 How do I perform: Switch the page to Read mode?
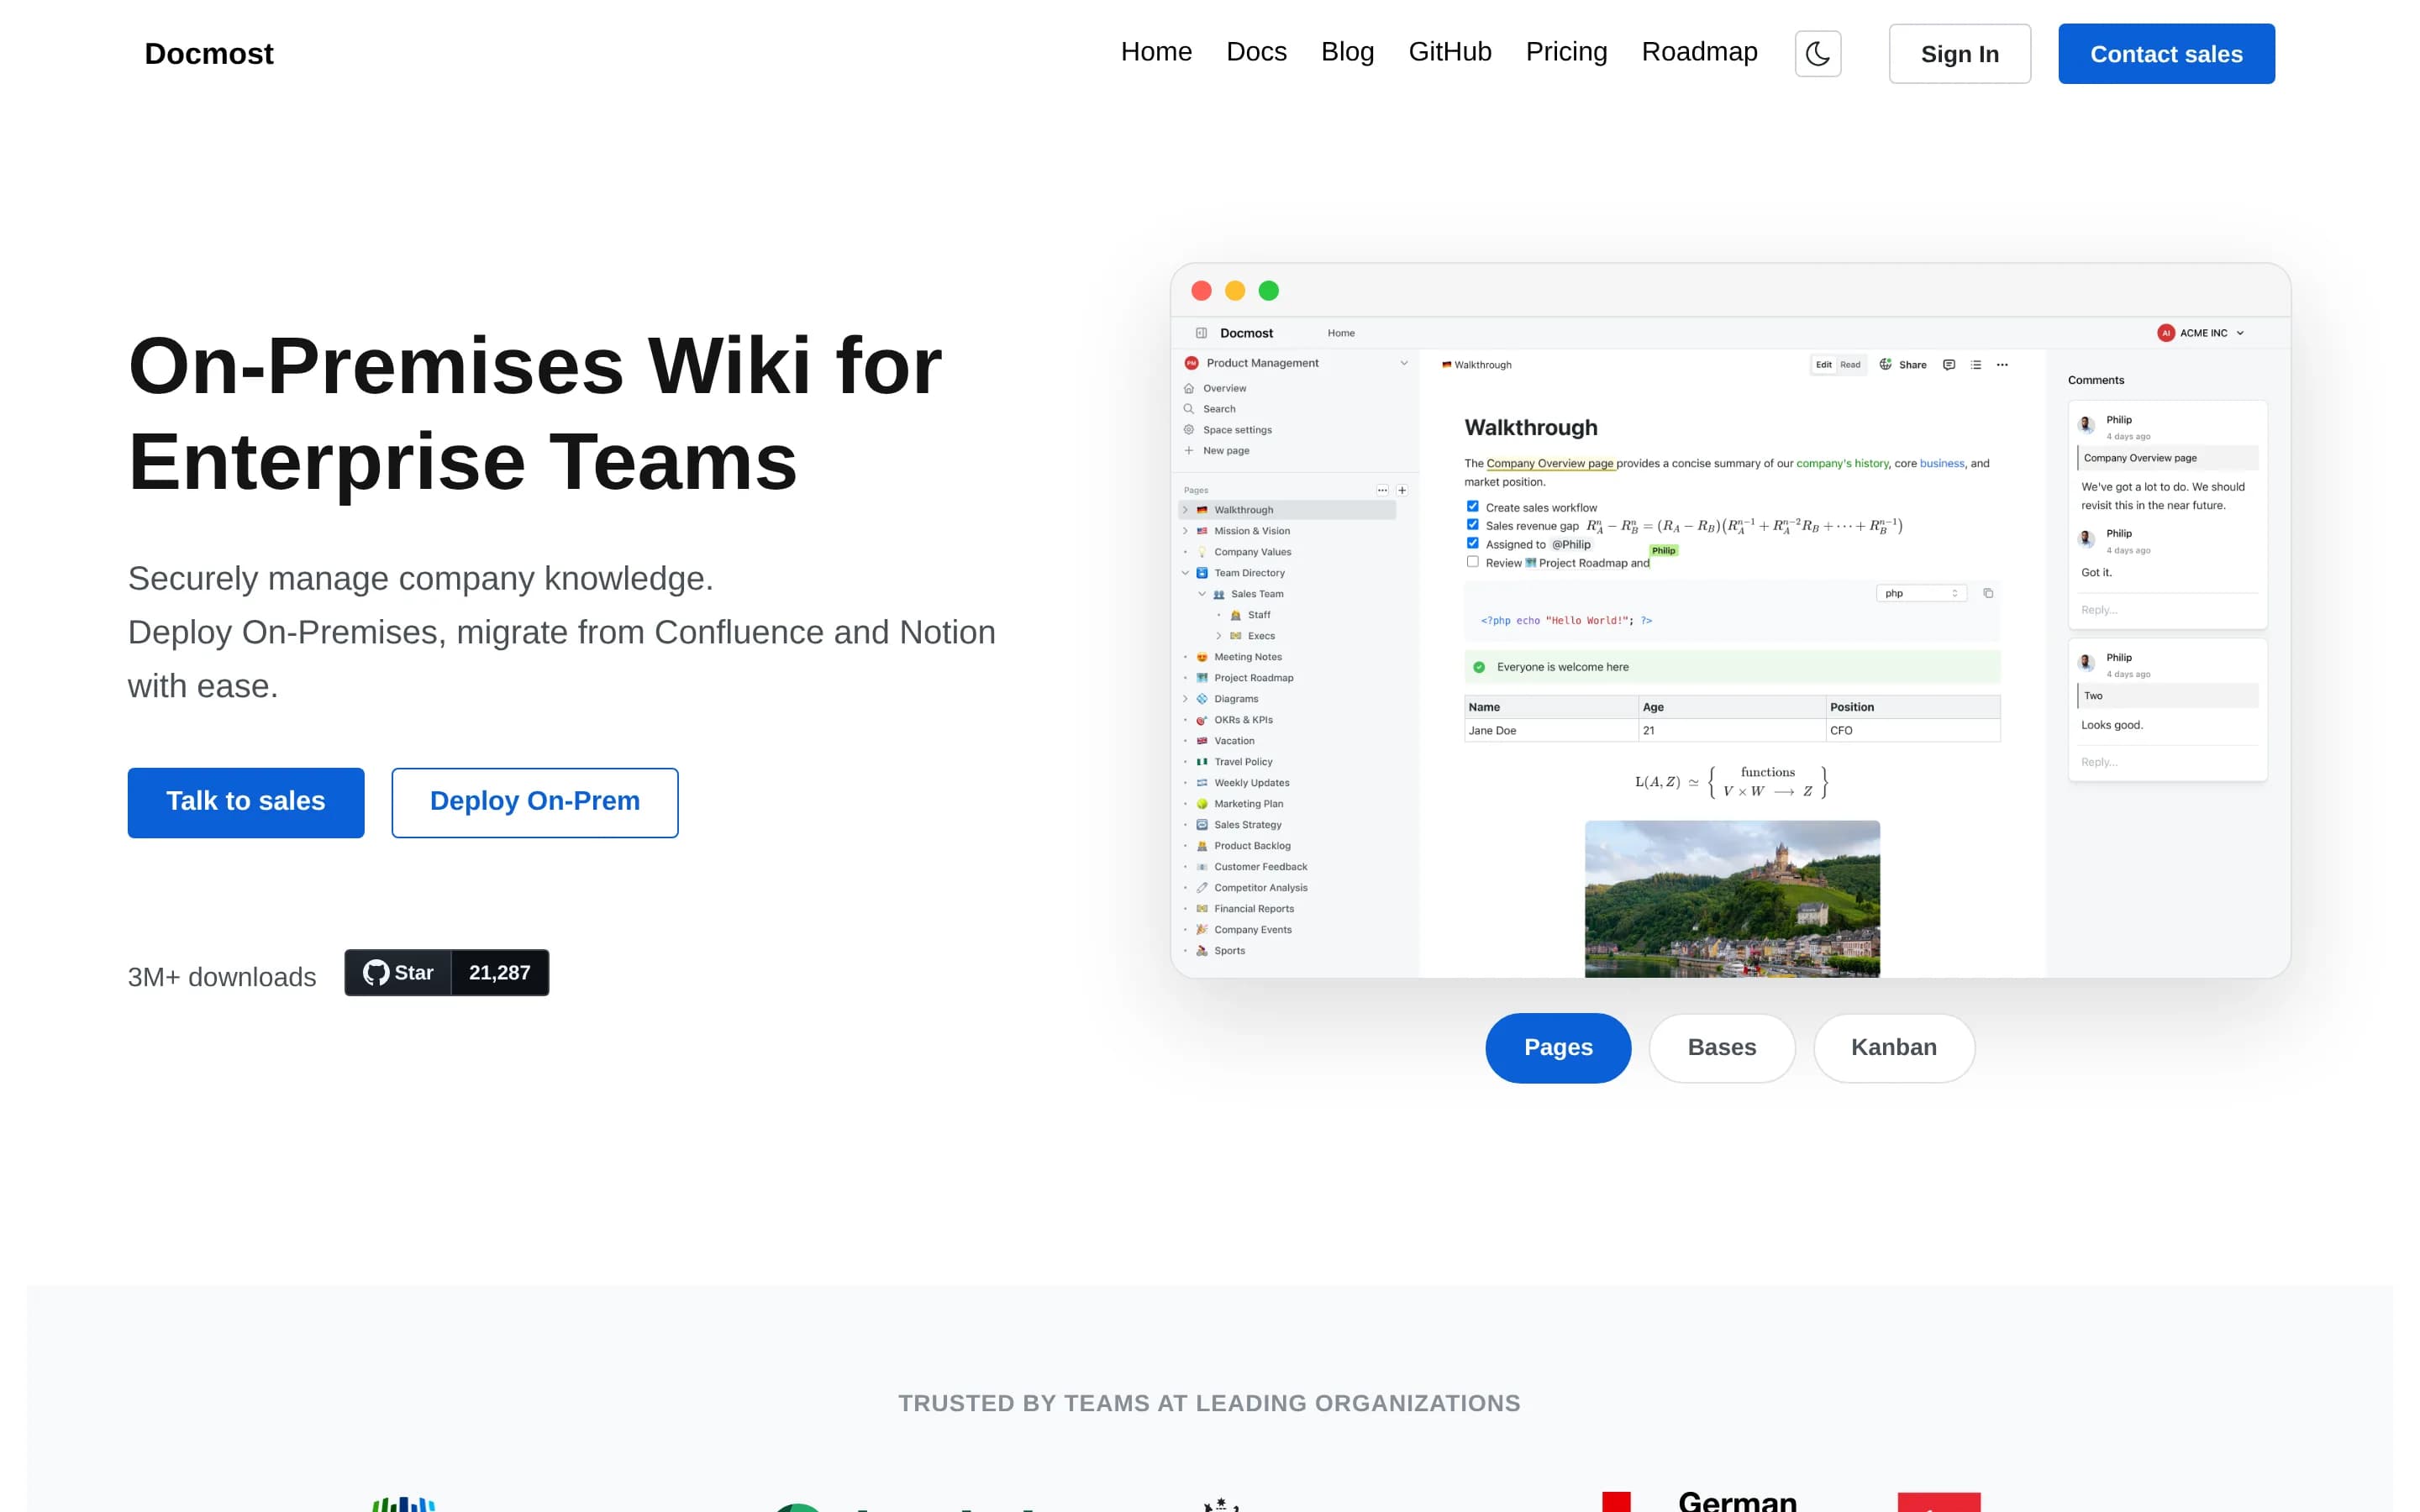[1851, 365]
